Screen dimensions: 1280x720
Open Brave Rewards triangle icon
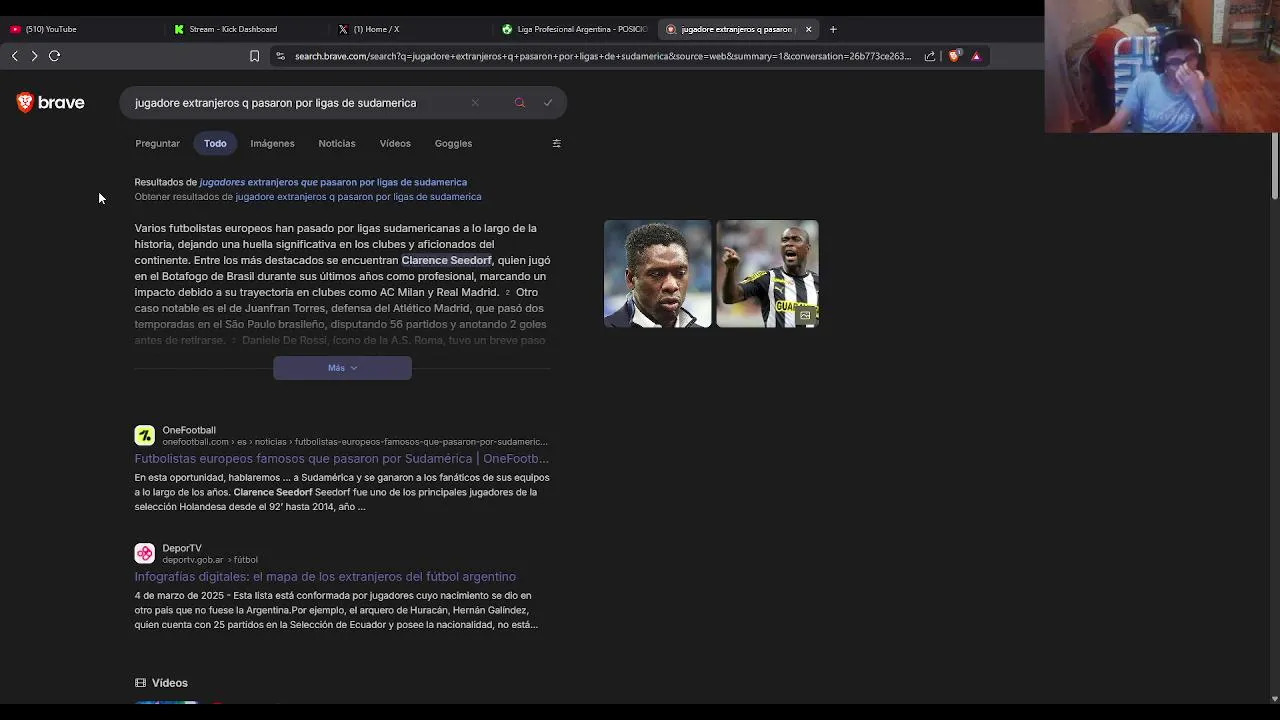click(976, 56)
